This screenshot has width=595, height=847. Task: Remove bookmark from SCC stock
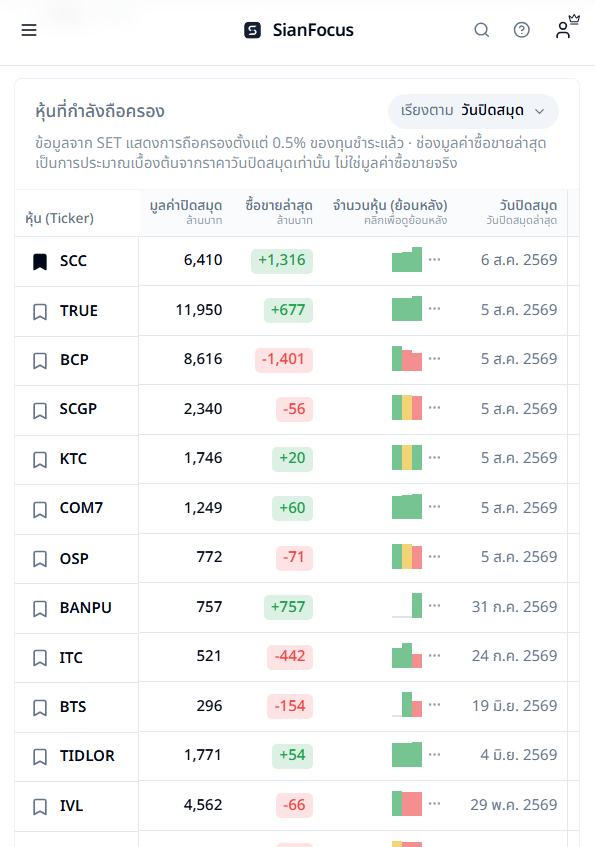click(x=40, y=262)
